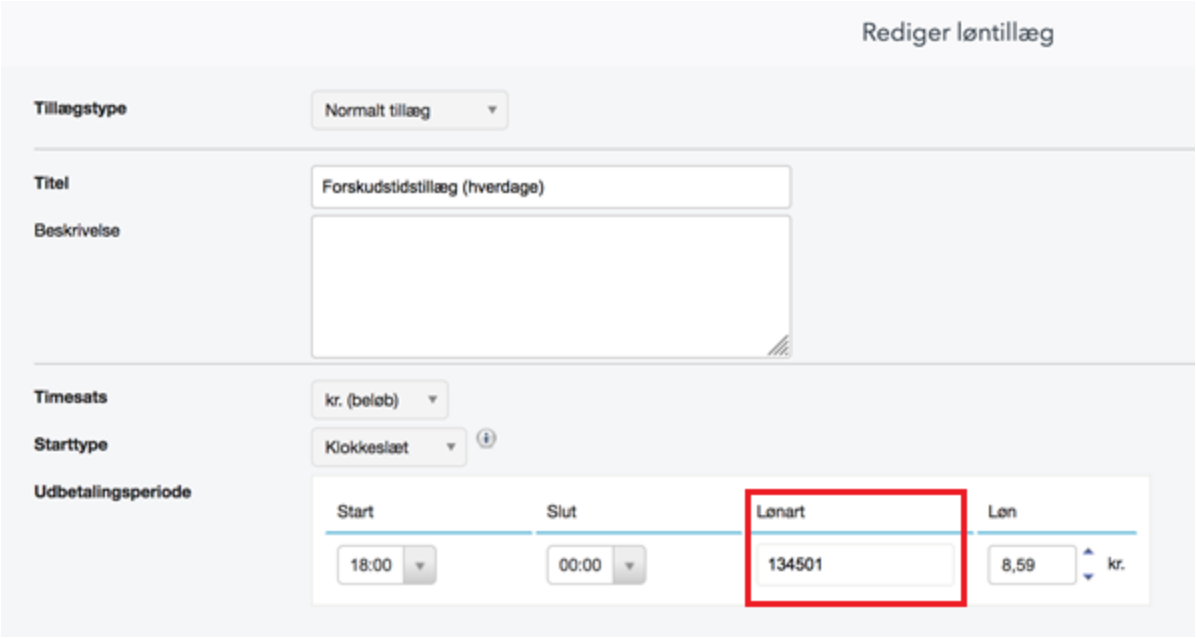Viewport: 1196px width, 638px height.
Task: Open the Tillægstype dropdown
Action: point(410,111)
